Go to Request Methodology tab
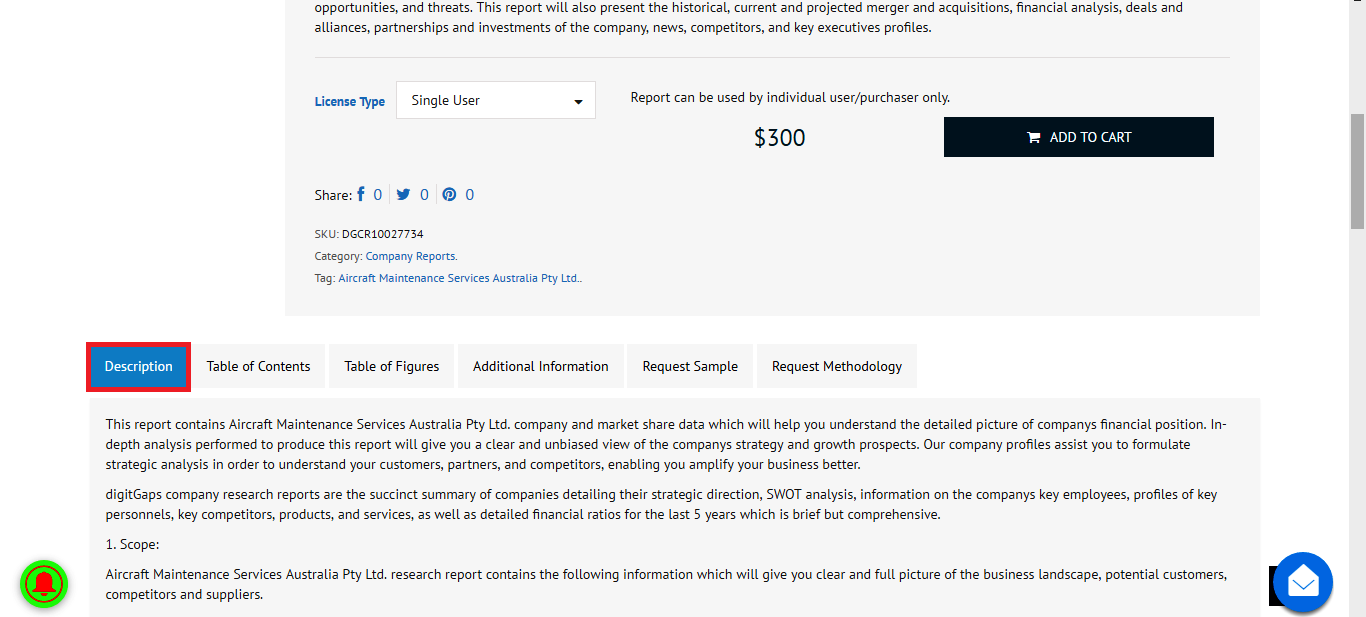The height and width of the screenshot is (617, 1366). pyautogui.click(x=837, y=366)
